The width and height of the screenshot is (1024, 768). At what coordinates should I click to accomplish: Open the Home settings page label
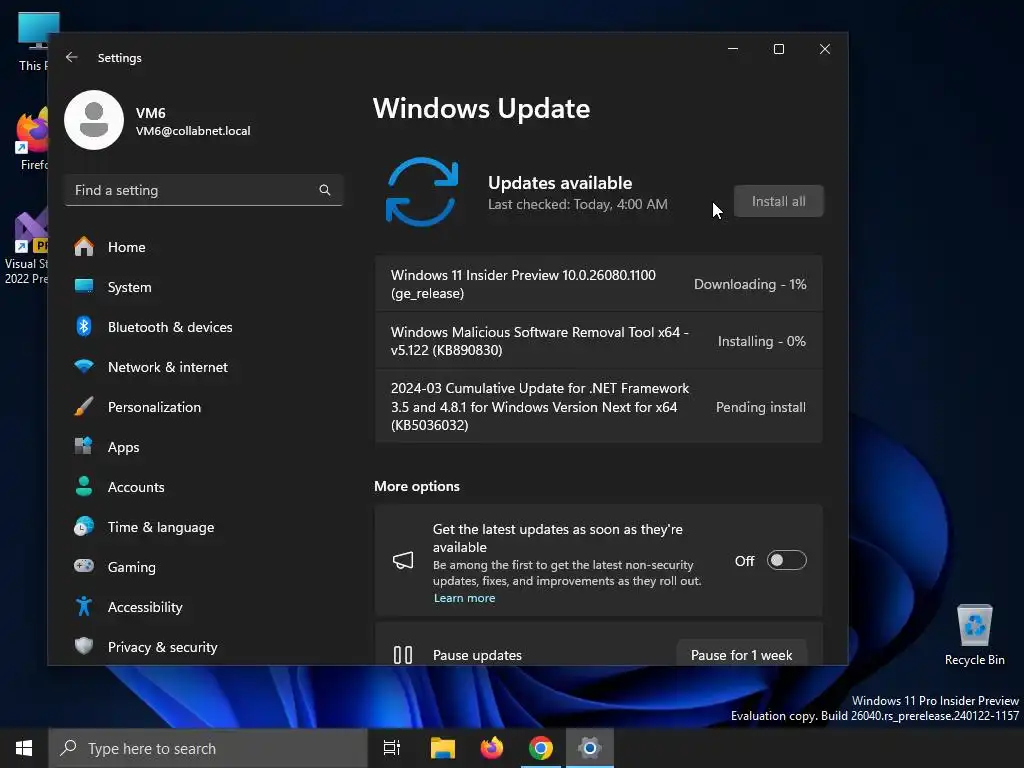(x=127, y=247)
